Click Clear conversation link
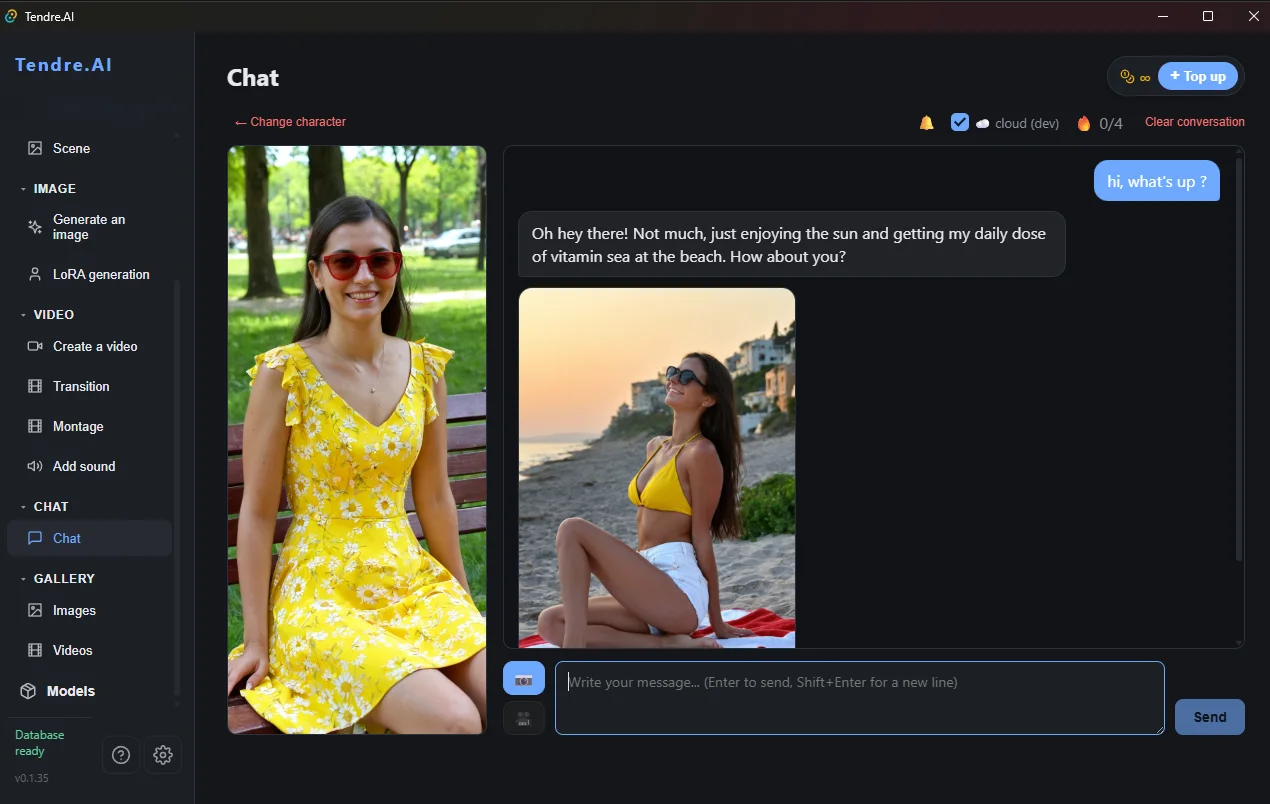The height and width of the screenshot is (804, 1270). [x=1195, y=122]
